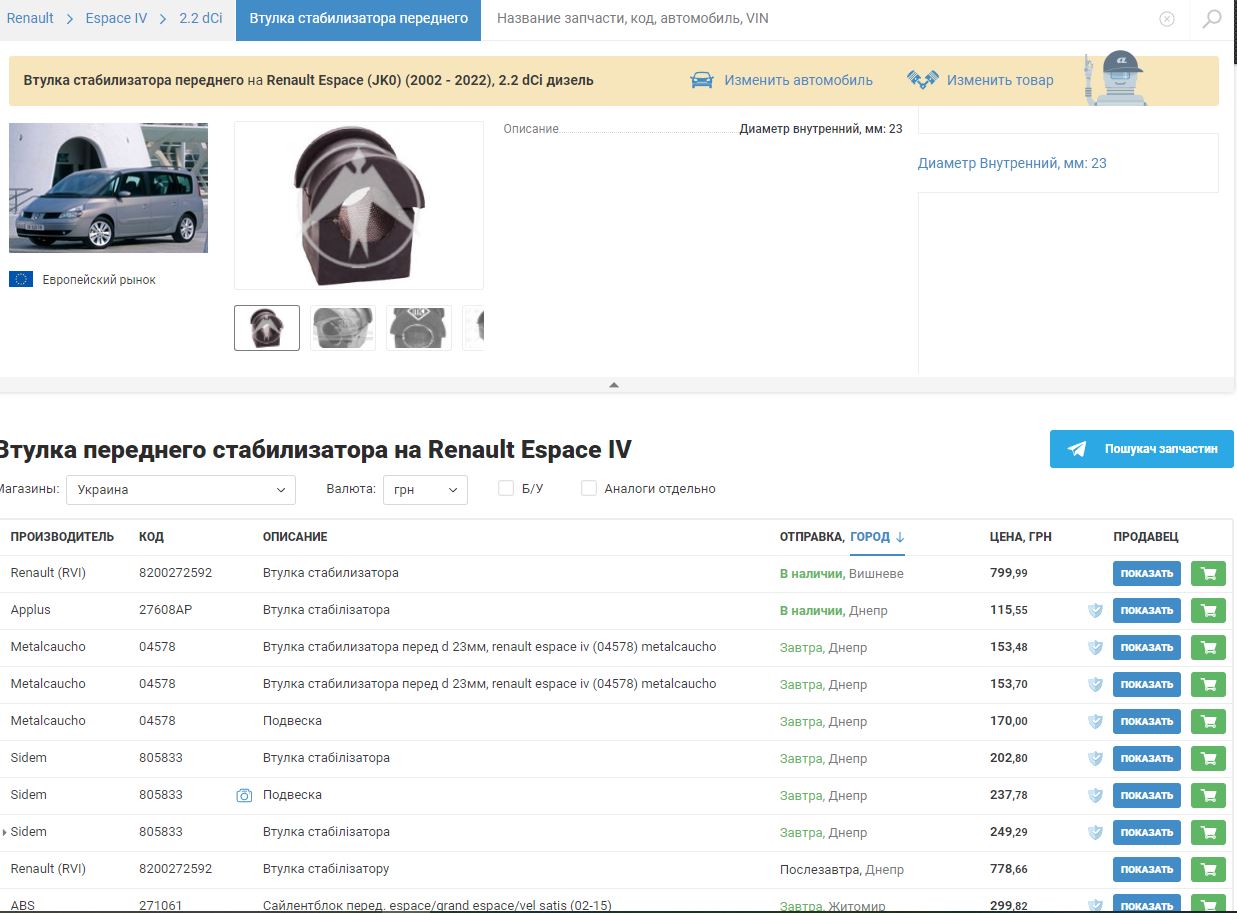Click shield icon on Applus 115,55 row
Image resolution: width=1237 pixels, height=913 pixels.
pyautogui.click(x=1095, y=611)
